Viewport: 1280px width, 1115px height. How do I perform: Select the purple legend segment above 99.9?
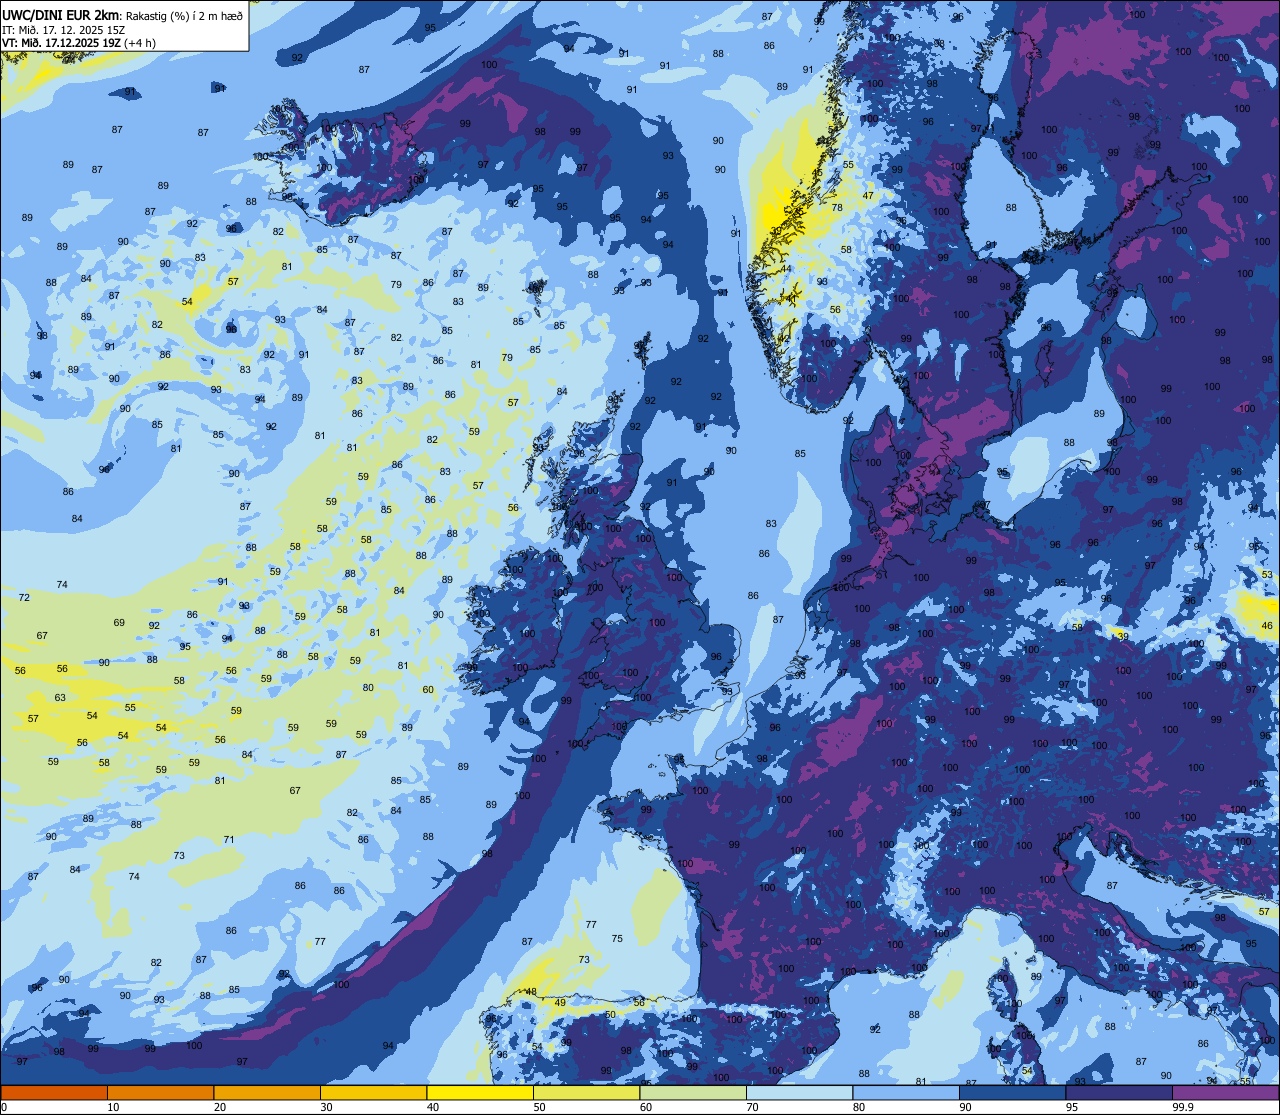click(1225, 1092)
